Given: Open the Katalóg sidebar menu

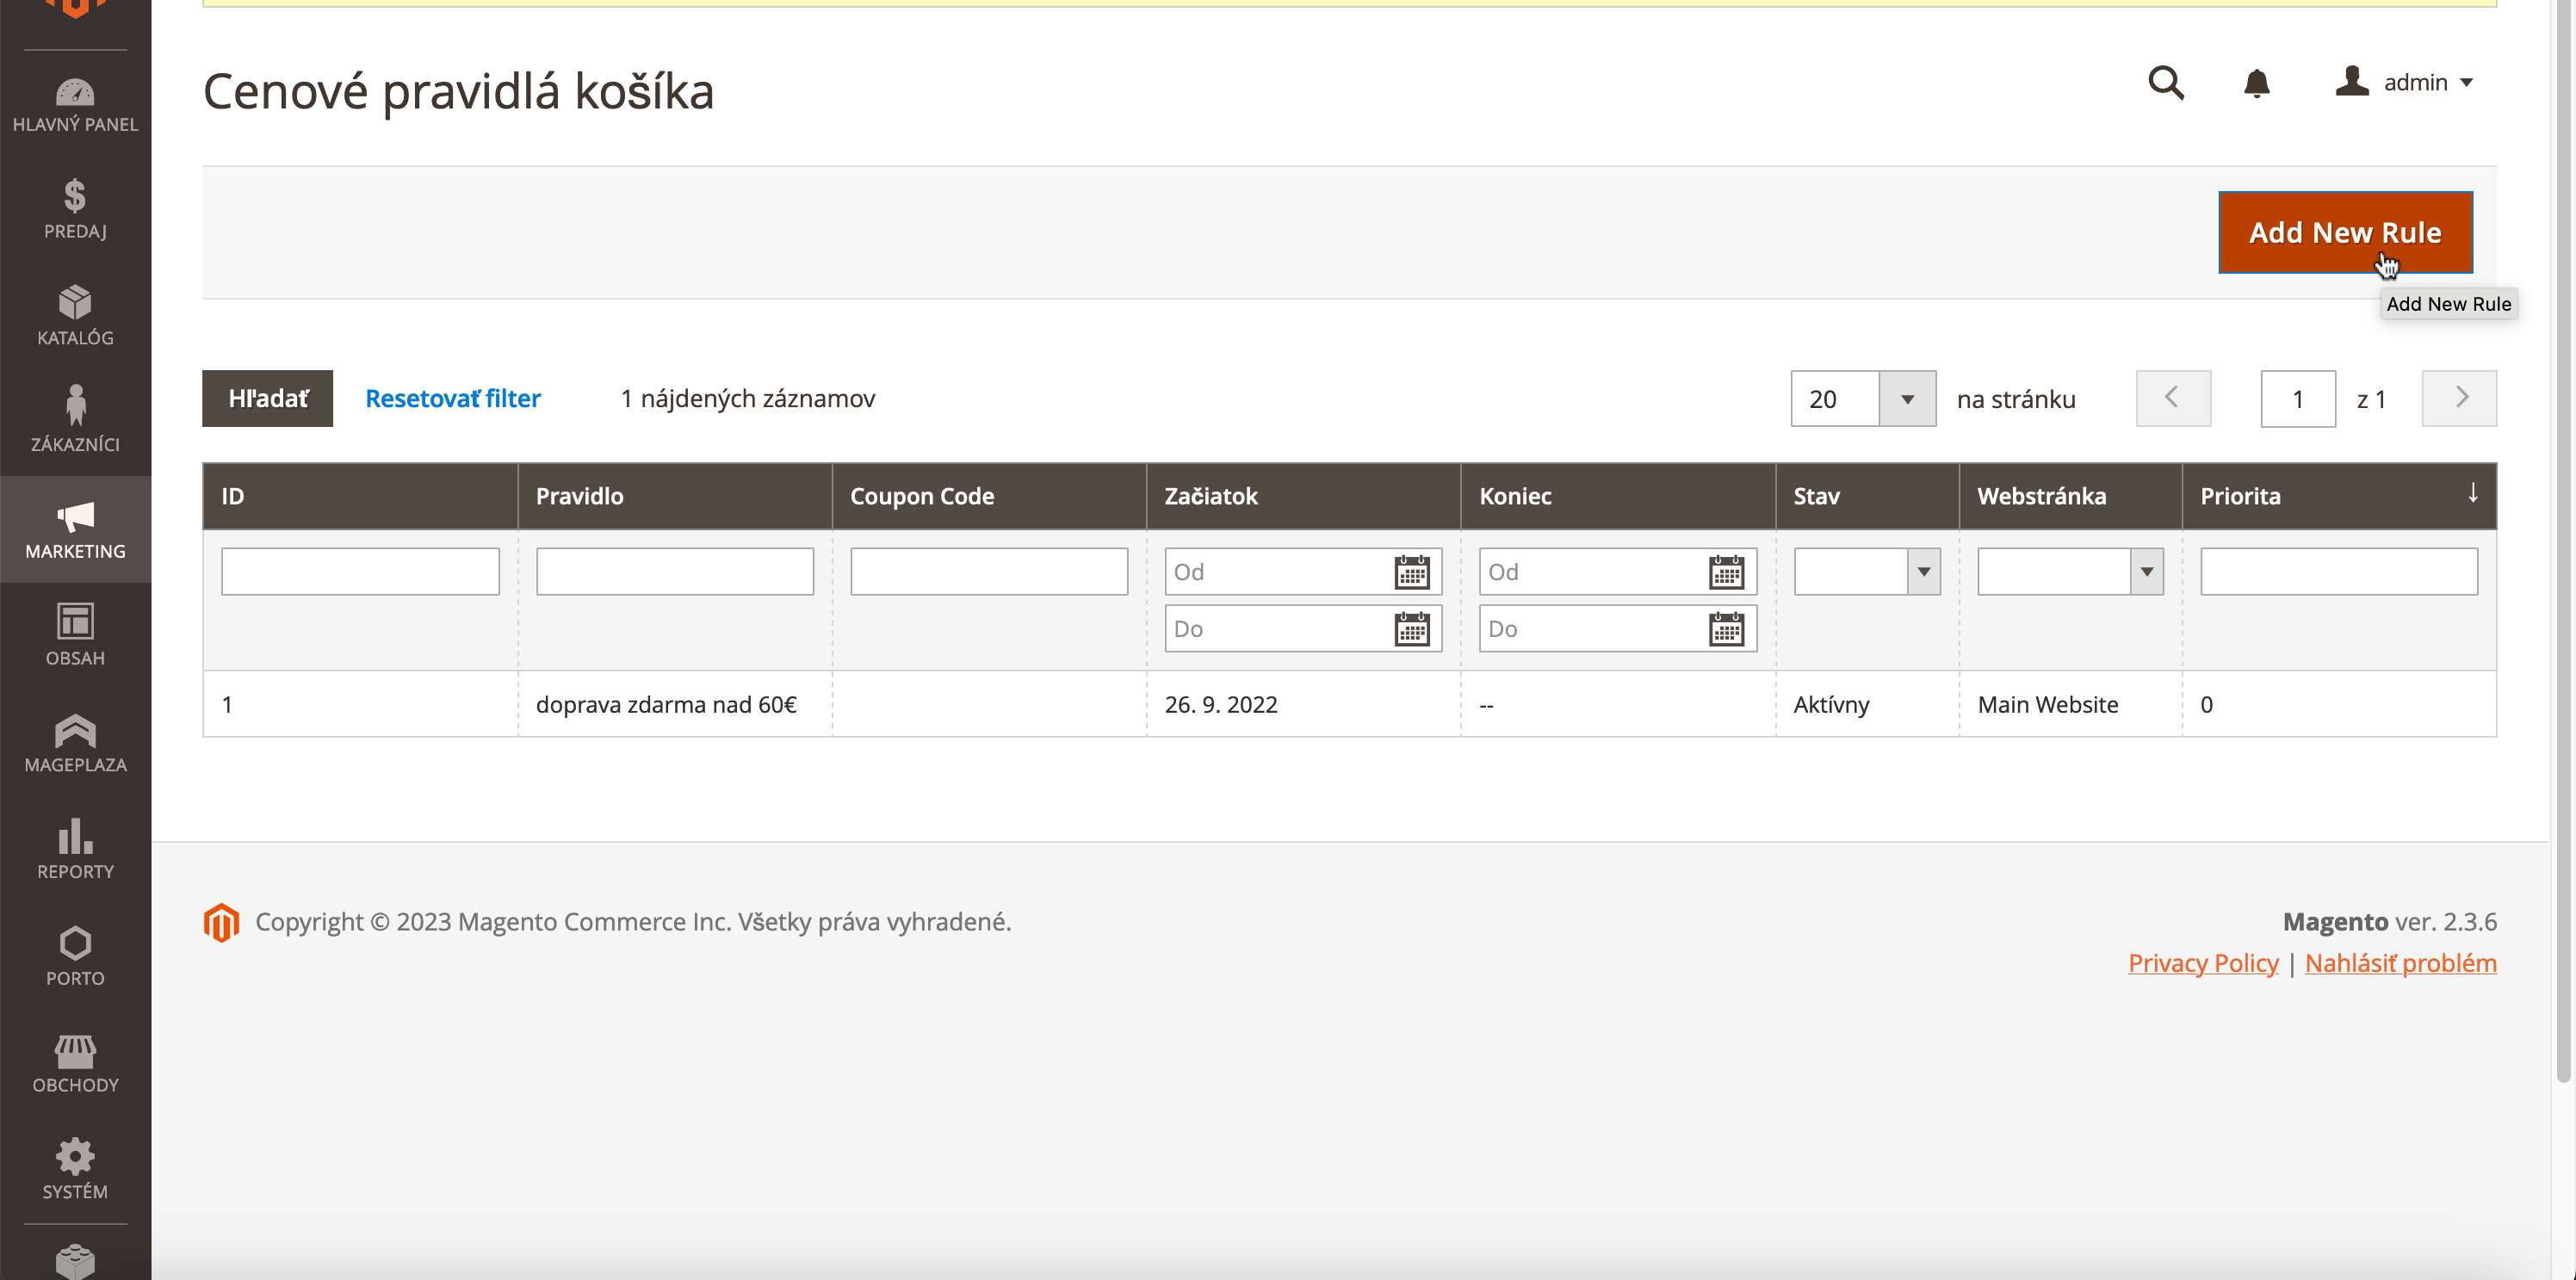Looking at the screenshot, I should [75, 315].
